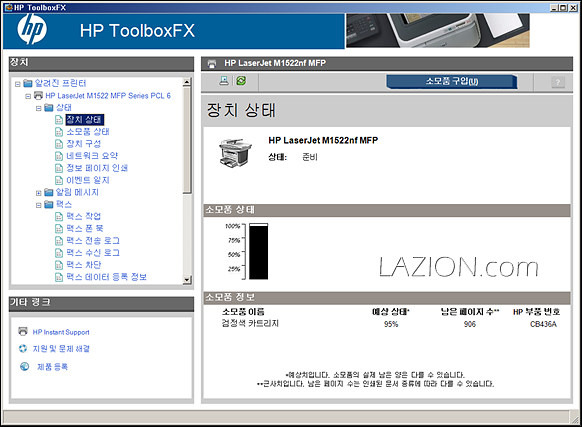Click the remaining pages value 906
The height and width of the screenshot is (427, 582).
(x=470, y=324)
